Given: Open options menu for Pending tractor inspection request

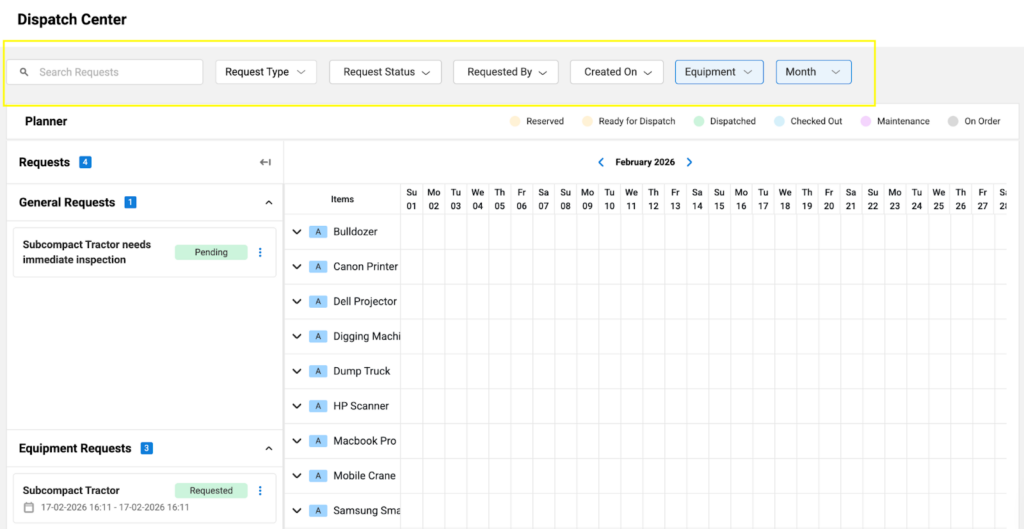Looking at the screenshot, I should pos(260,253).
